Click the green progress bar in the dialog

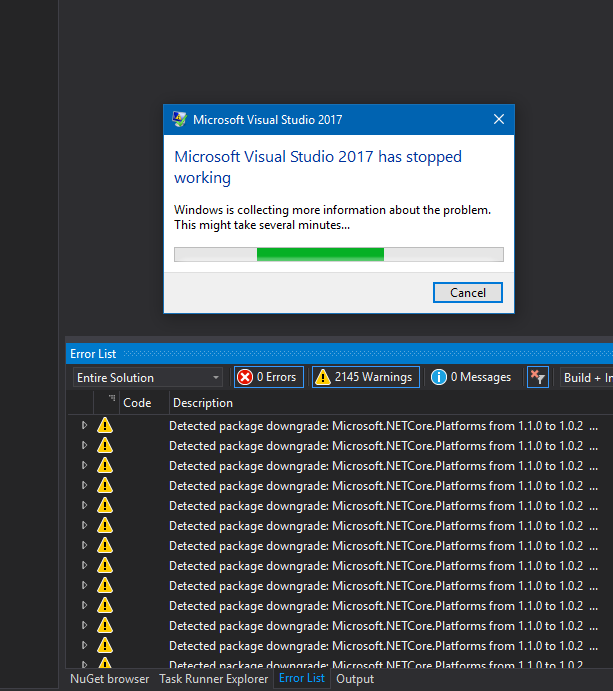click(x=338, y=254)
